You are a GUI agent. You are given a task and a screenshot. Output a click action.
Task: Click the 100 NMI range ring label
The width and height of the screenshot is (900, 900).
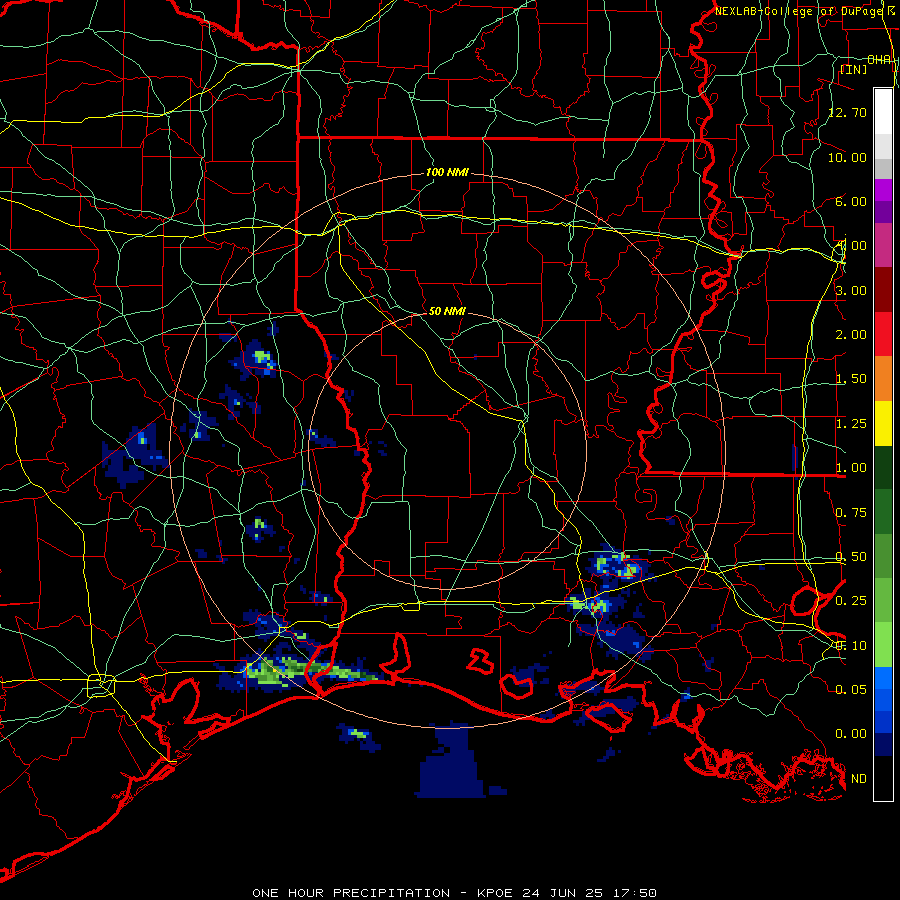coord(447,172)
